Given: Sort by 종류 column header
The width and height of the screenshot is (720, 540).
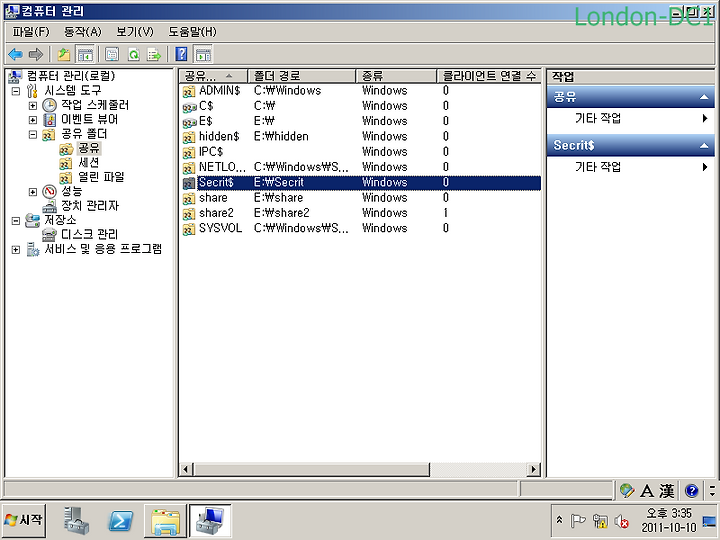Looking at the screenshot, I should [396, 76].
